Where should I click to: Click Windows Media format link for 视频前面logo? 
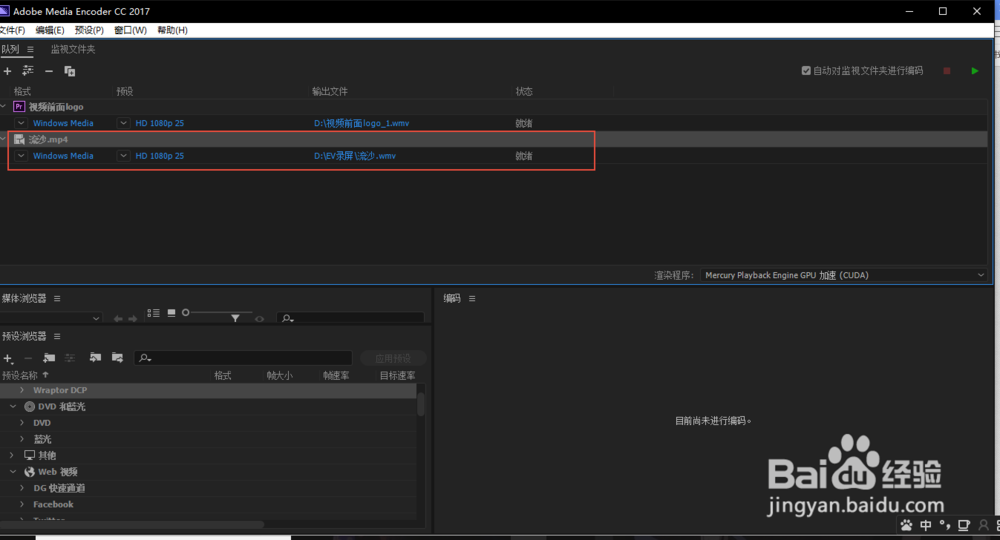click(x=63, y=123)
